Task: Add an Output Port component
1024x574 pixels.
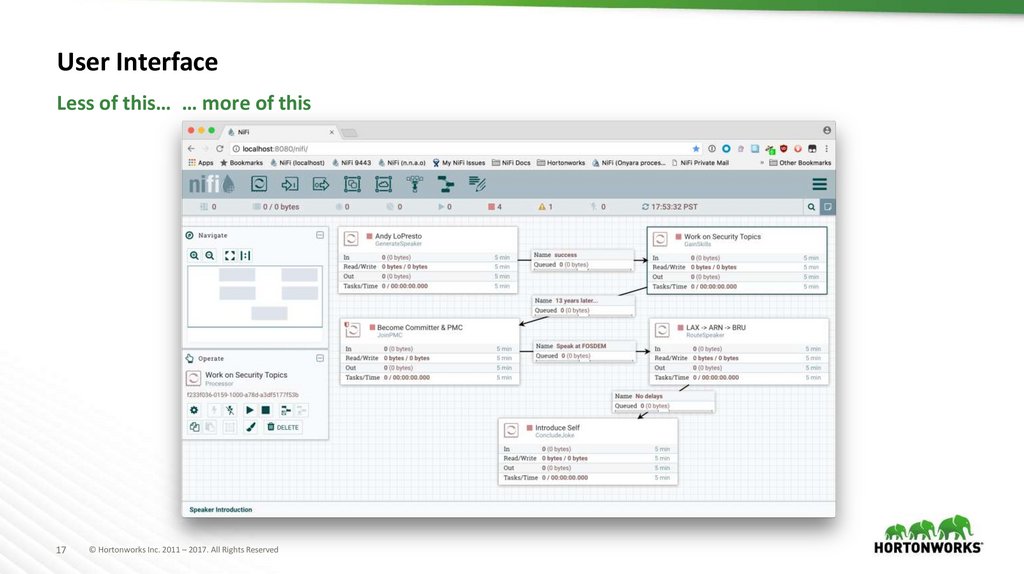Action: tap(321, 184)
